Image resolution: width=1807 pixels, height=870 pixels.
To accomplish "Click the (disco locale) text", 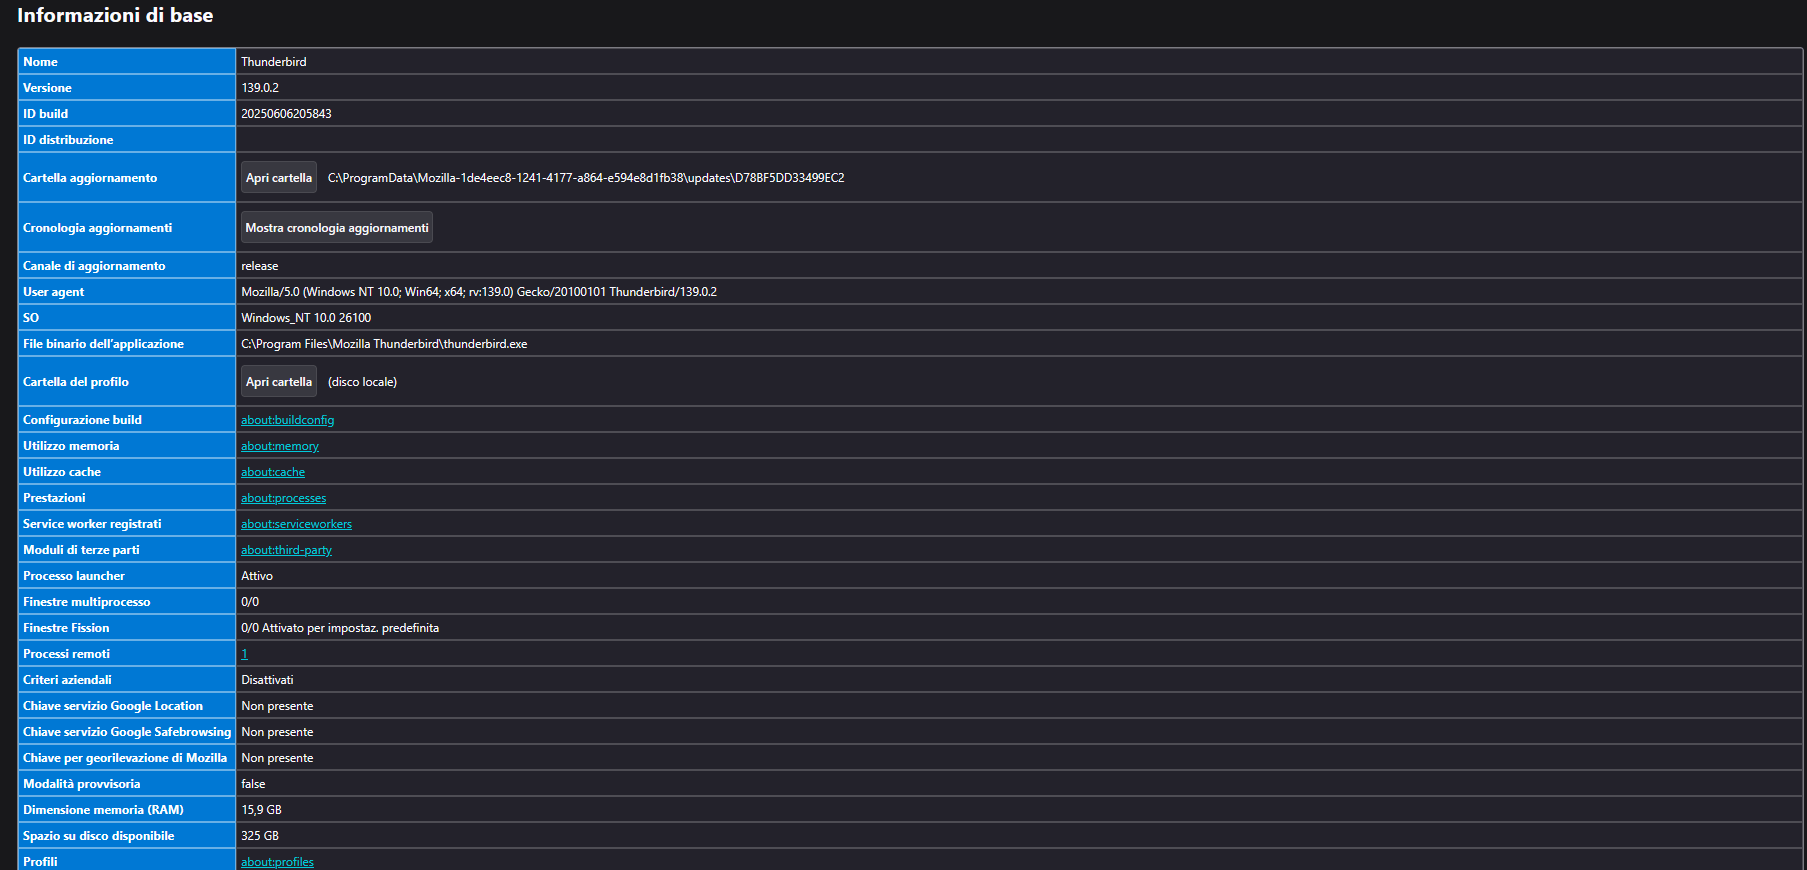I will coord(363,382).
